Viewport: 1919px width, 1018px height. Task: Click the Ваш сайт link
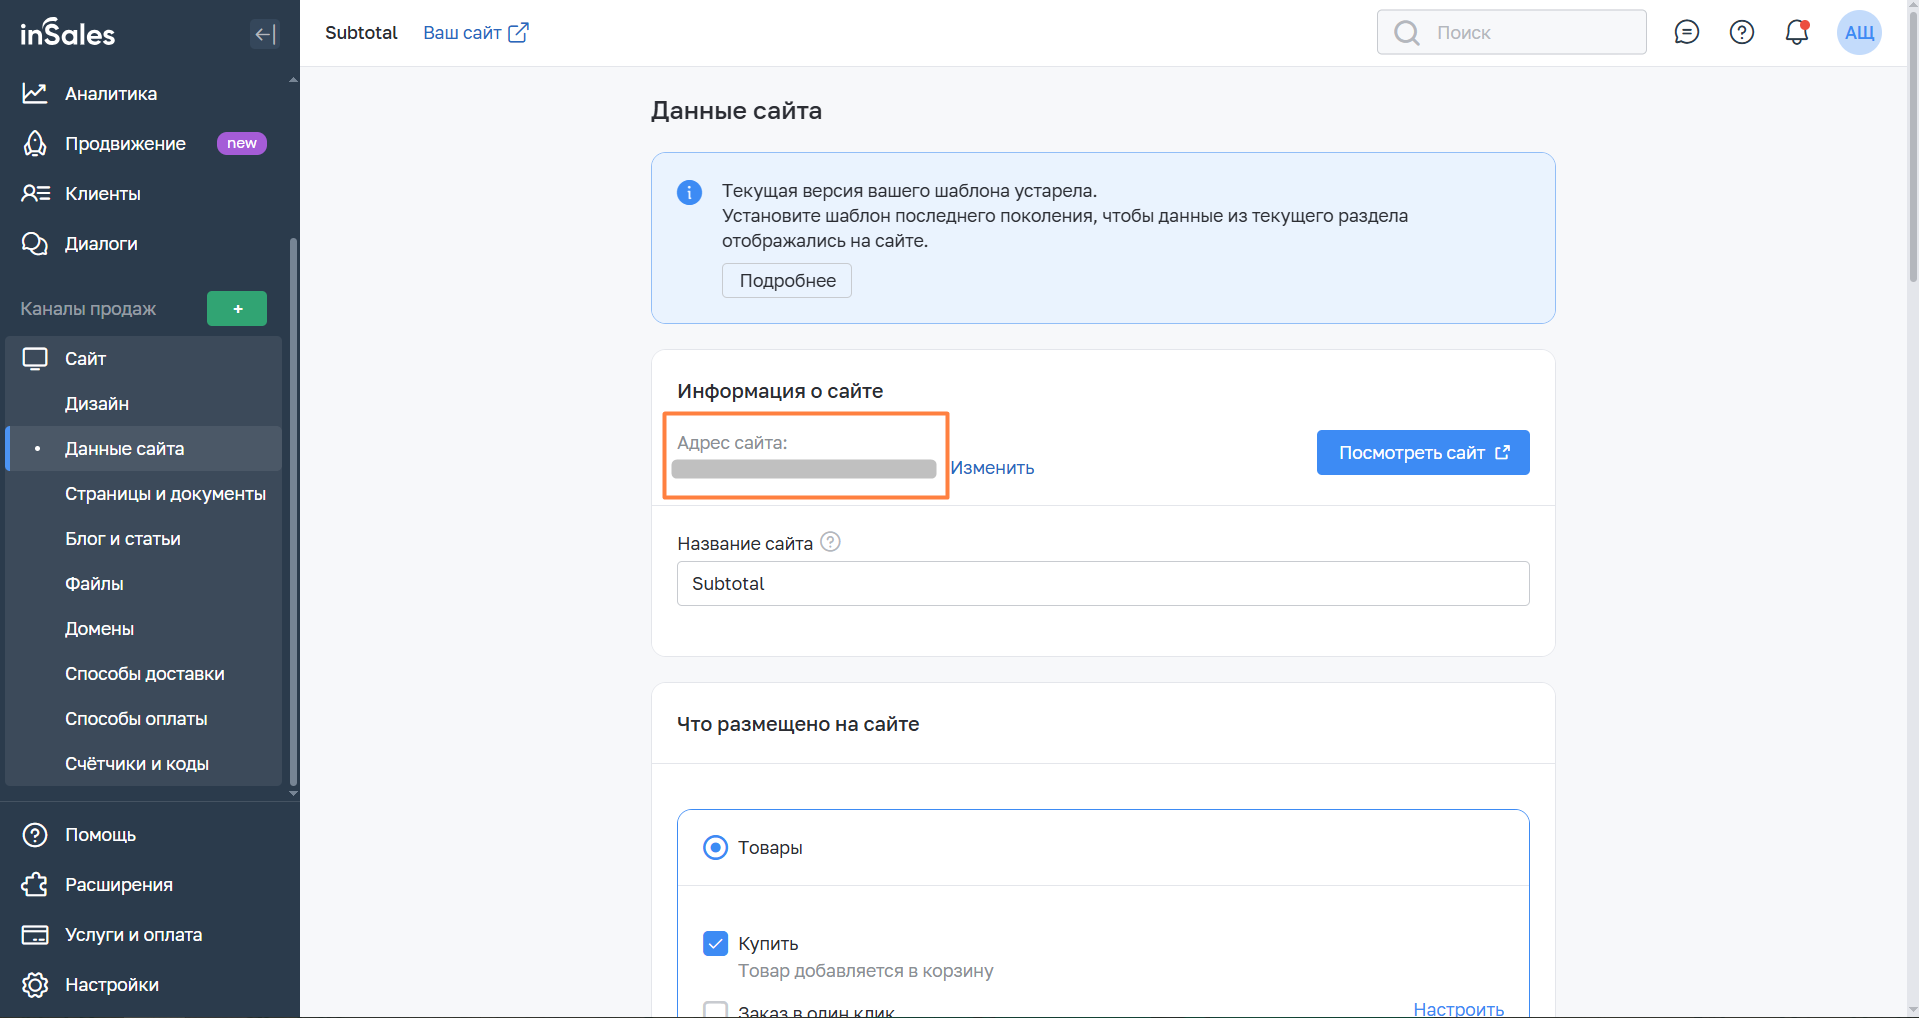pyautogui.click(x=462, y=33)
